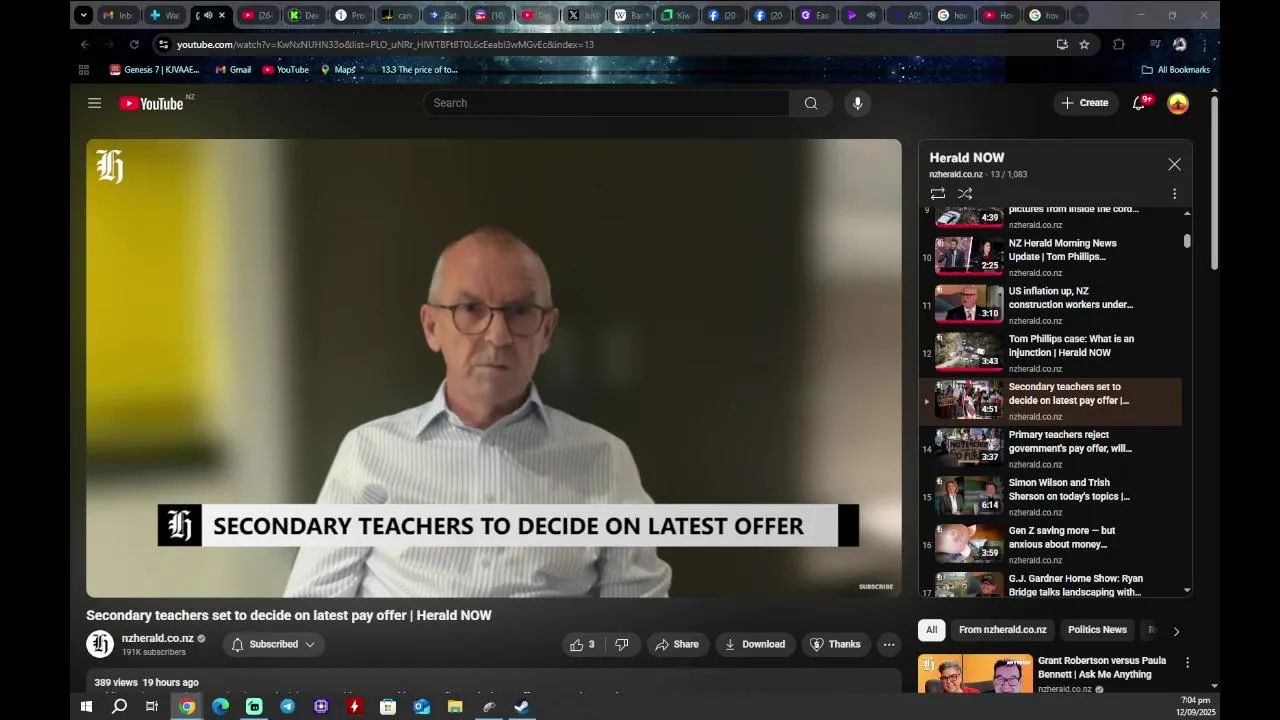The image size is (1280, 720).
Task: Download the video
Action: (755, 644)
